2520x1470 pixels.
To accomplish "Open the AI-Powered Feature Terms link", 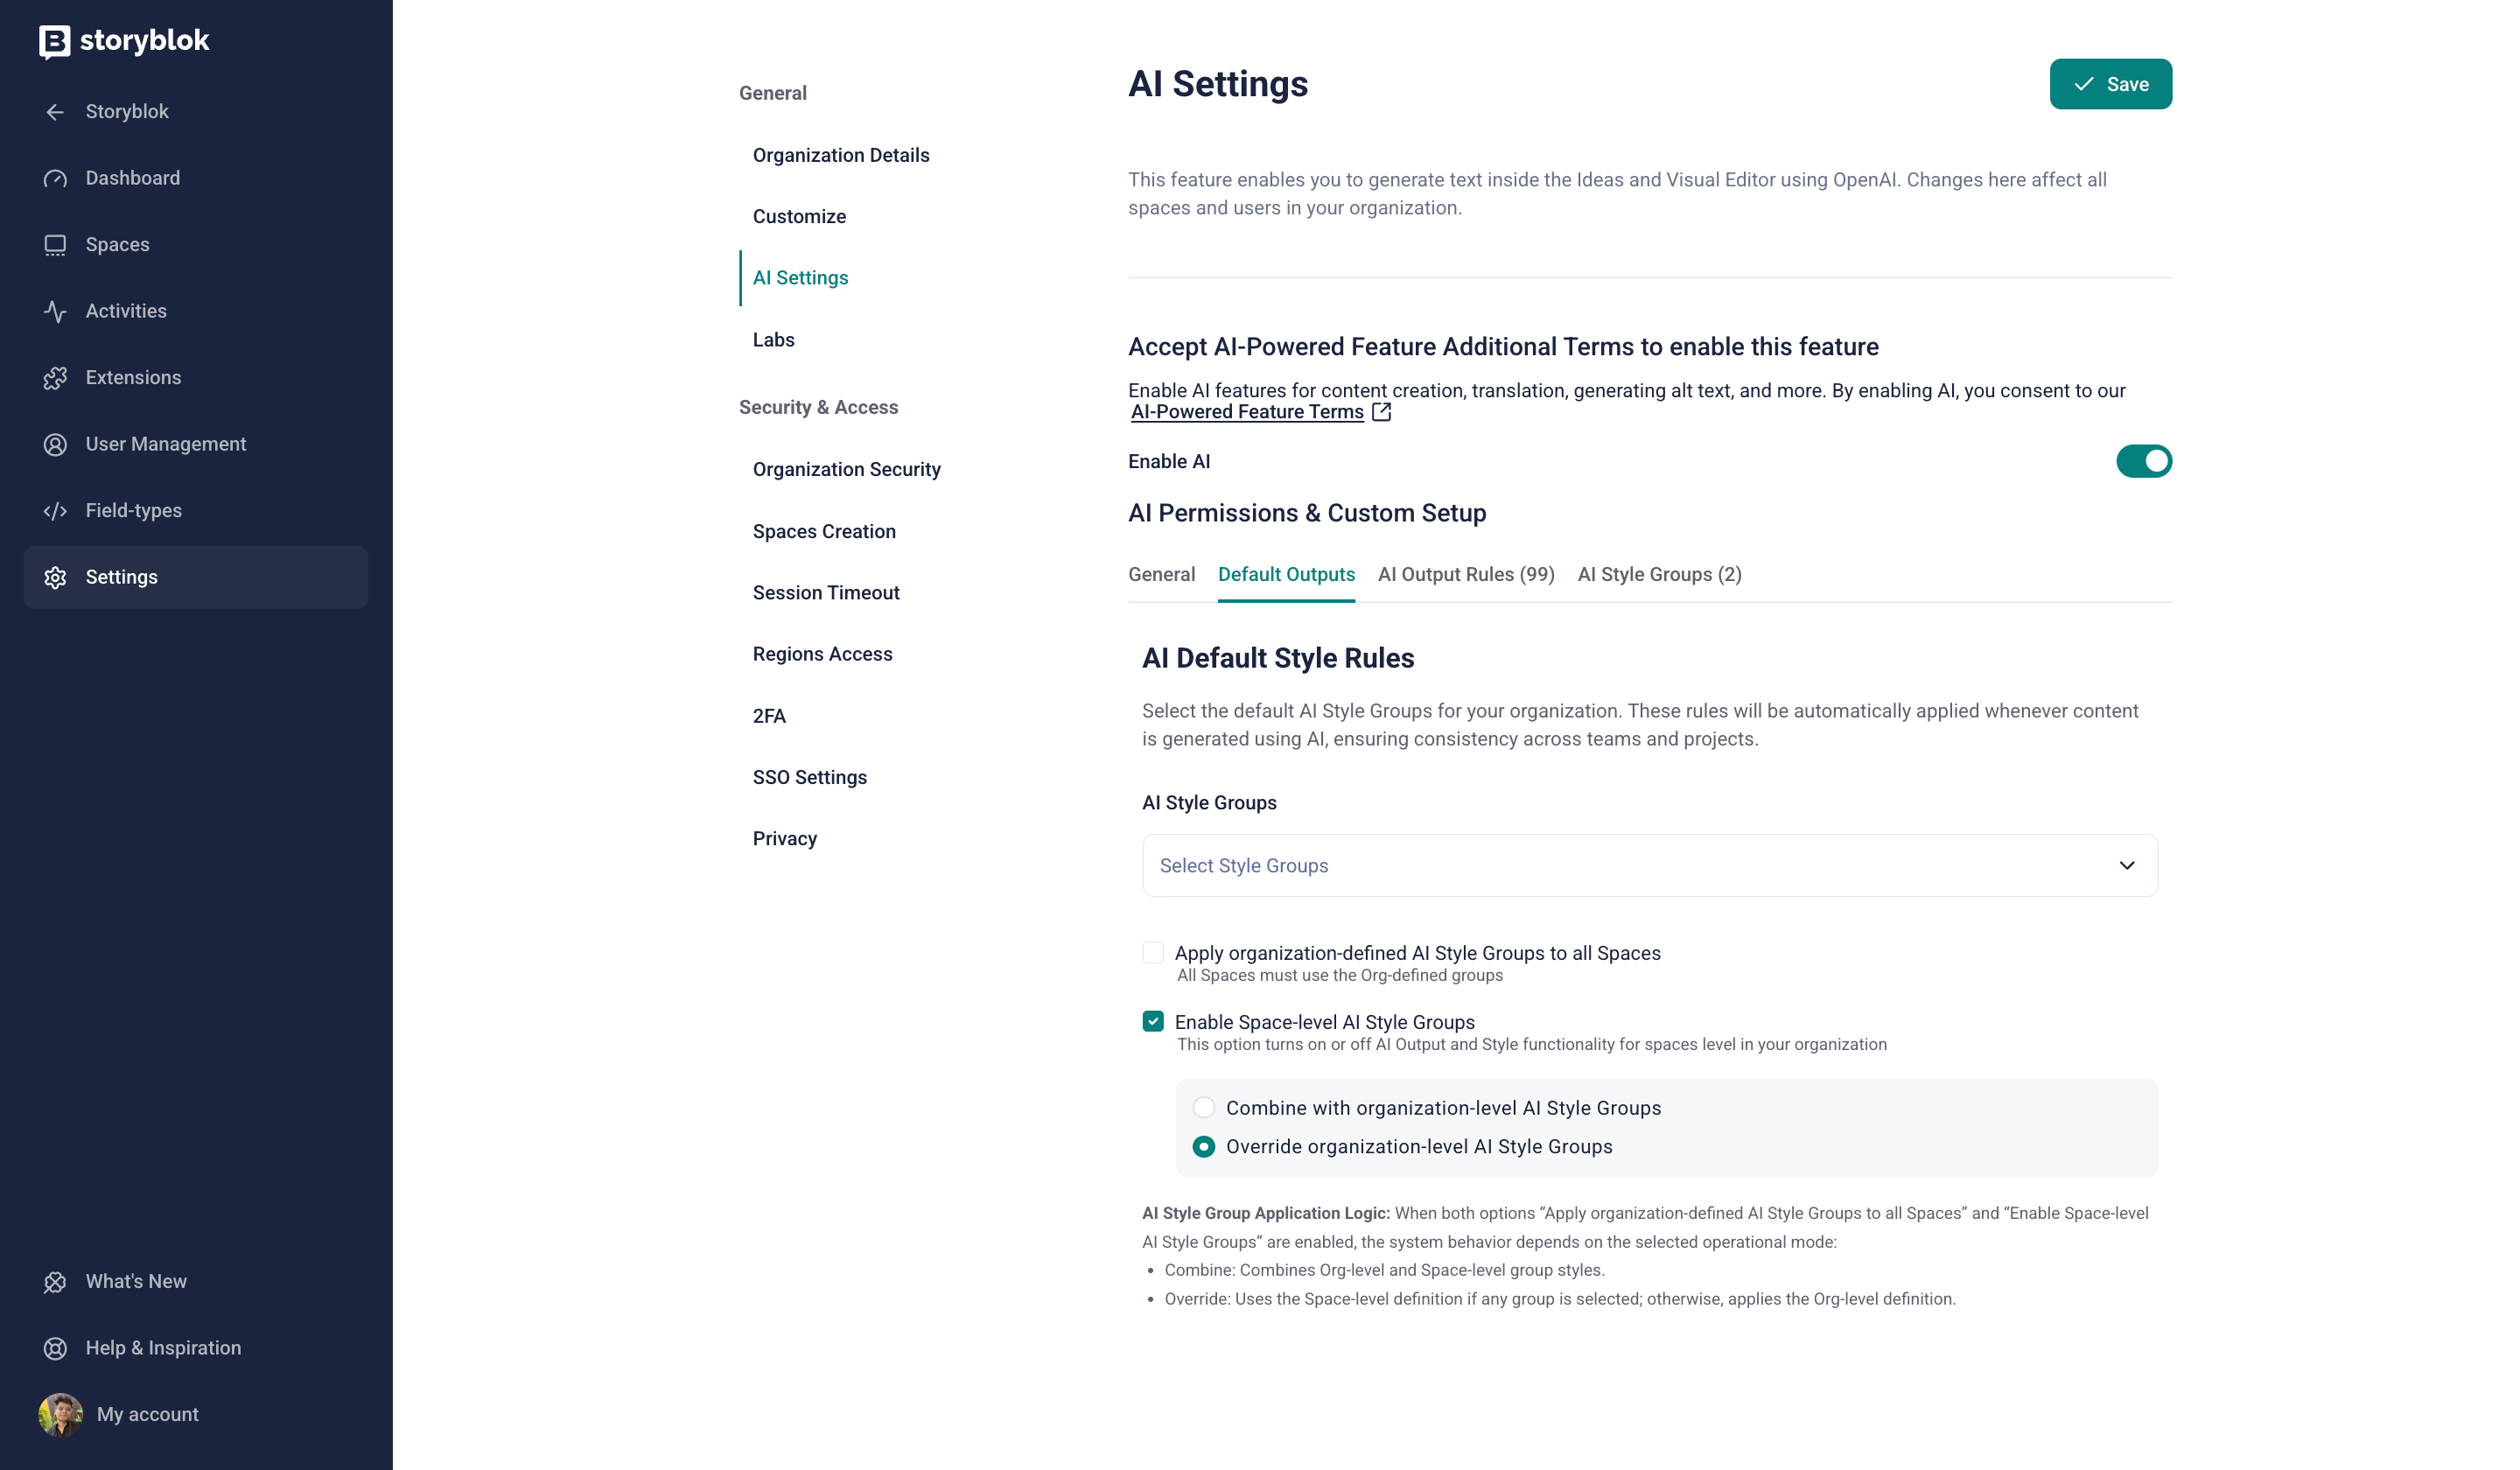I will (x=1247, y=412).
